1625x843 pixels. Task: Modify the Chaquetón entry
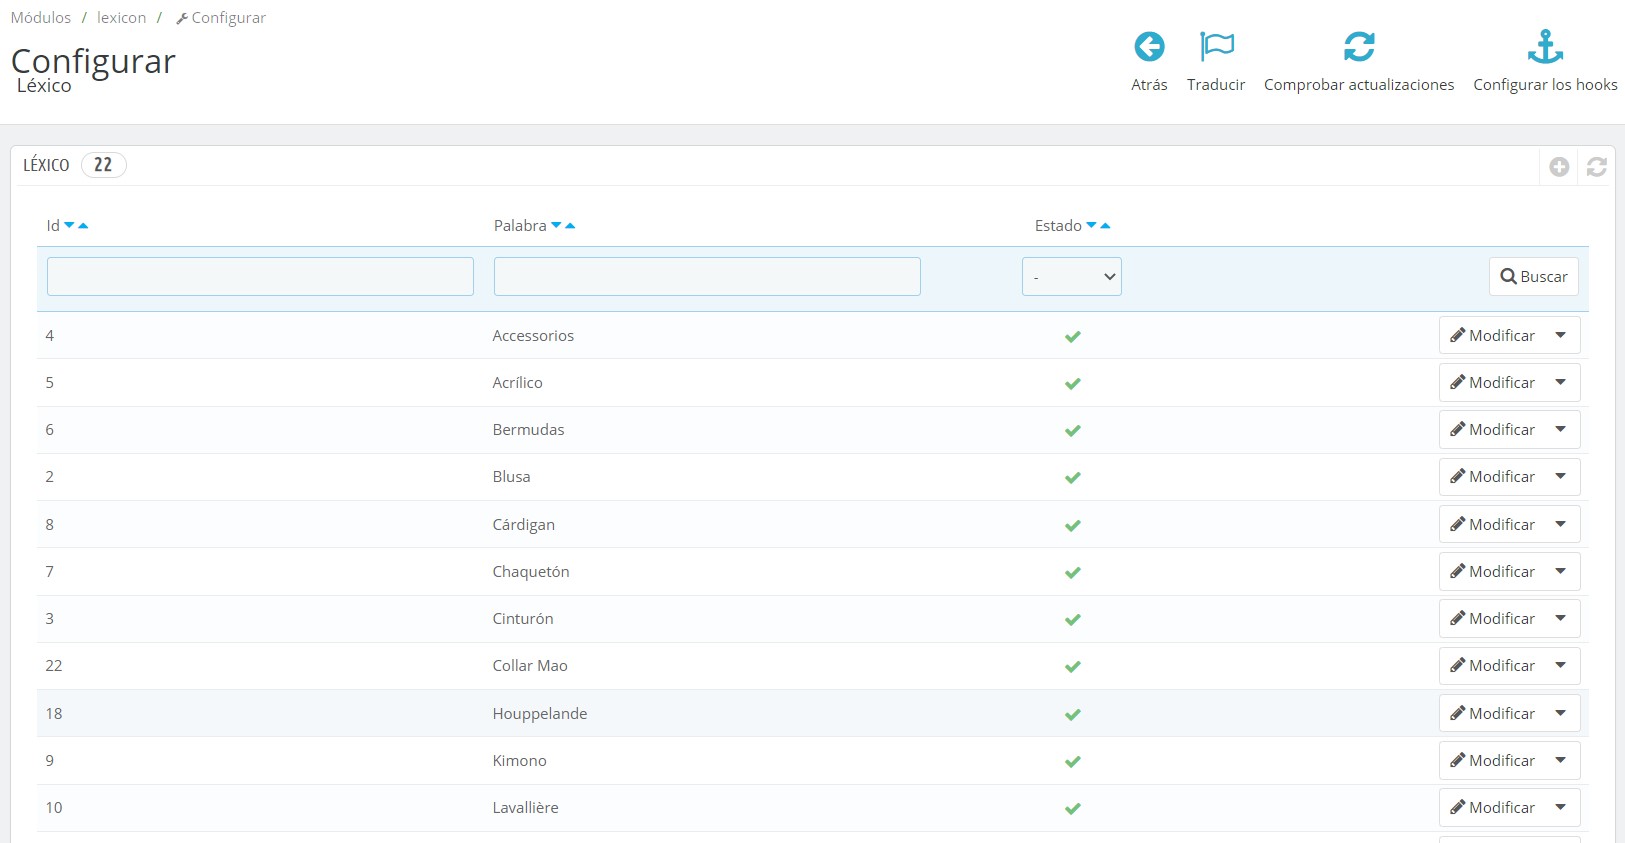pos(1492,571)
